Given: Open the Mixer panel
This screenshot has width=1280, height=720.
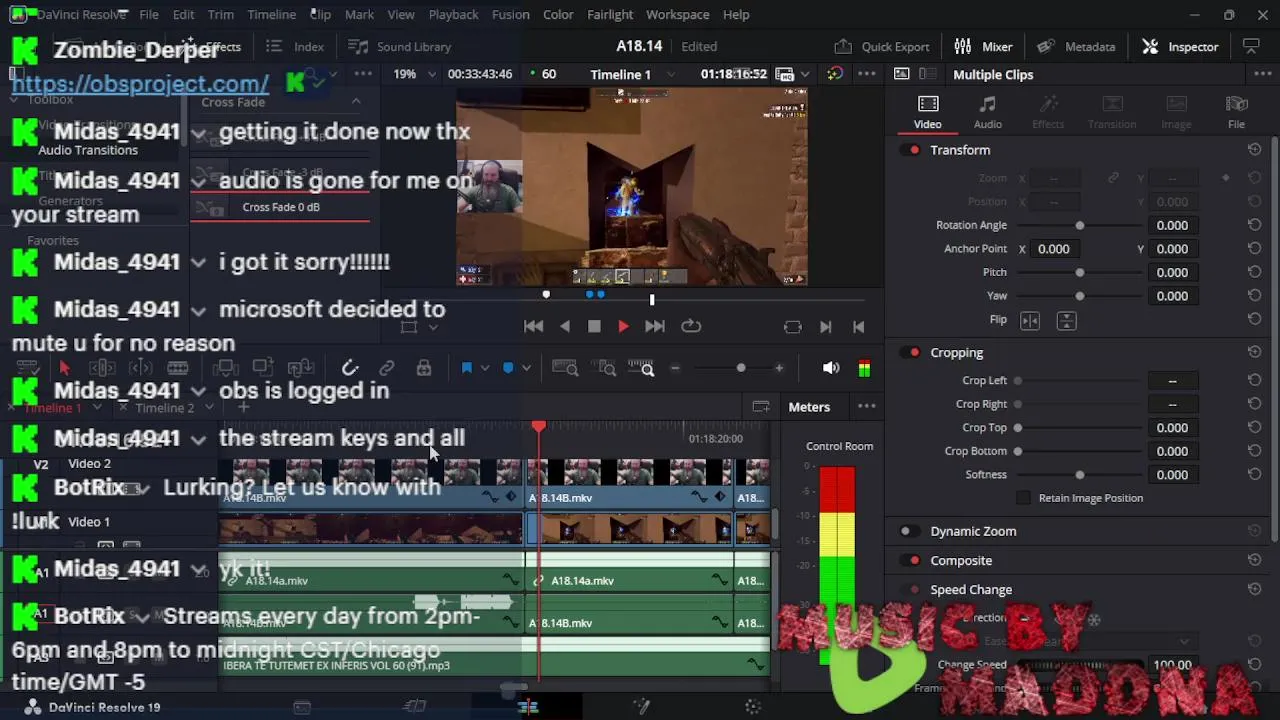Looking at the screenshot, I should pyautogui.click(x=983, y=47).
